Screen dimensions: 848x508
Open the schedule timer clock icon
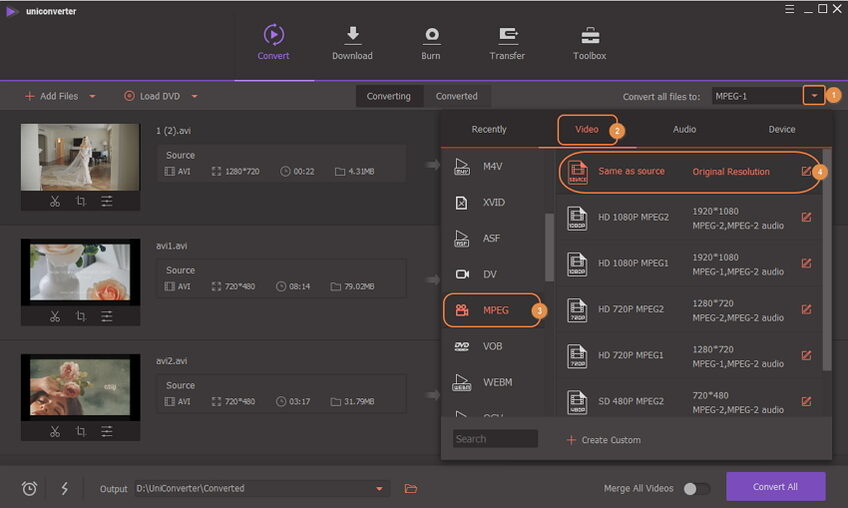[29, 489]
